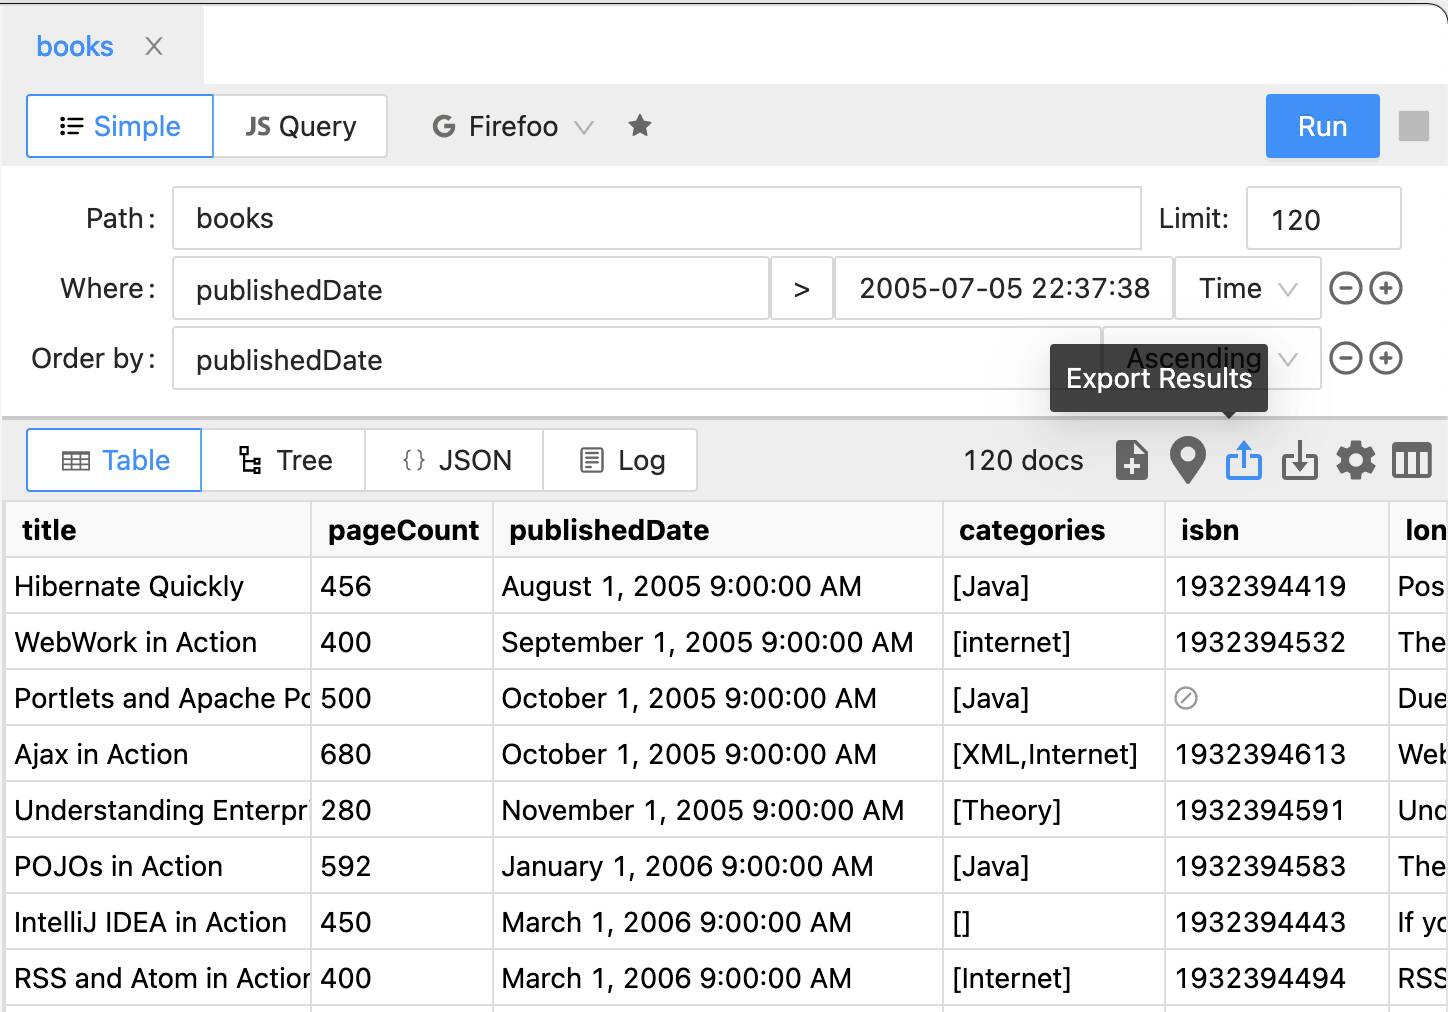Screen dimensions: 1448x1012
Task: Run the query
Action: [x=1322, y=126]
